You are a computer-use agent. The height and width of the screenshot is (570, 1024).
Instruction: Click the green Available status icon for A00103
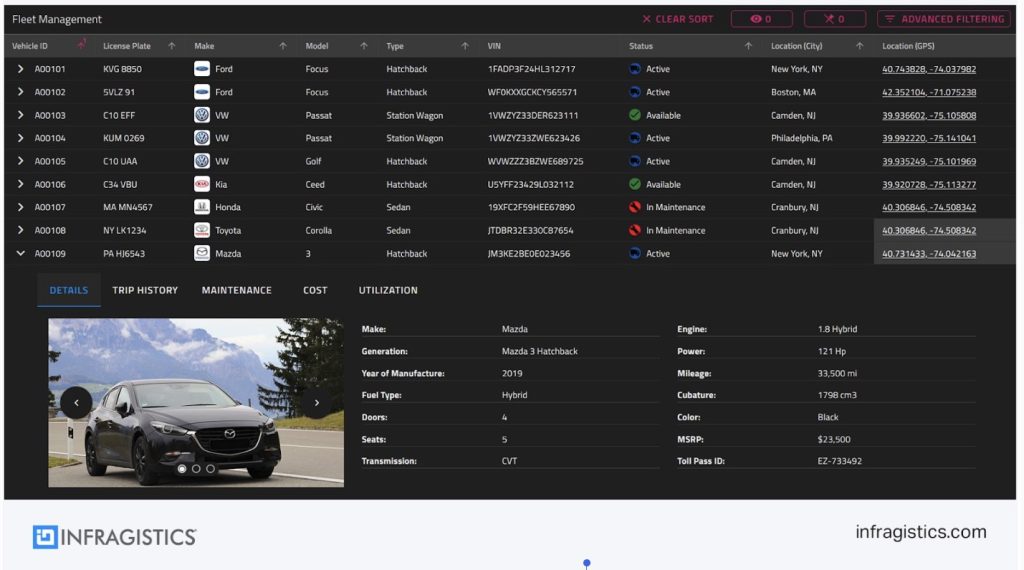click(635, 115)
